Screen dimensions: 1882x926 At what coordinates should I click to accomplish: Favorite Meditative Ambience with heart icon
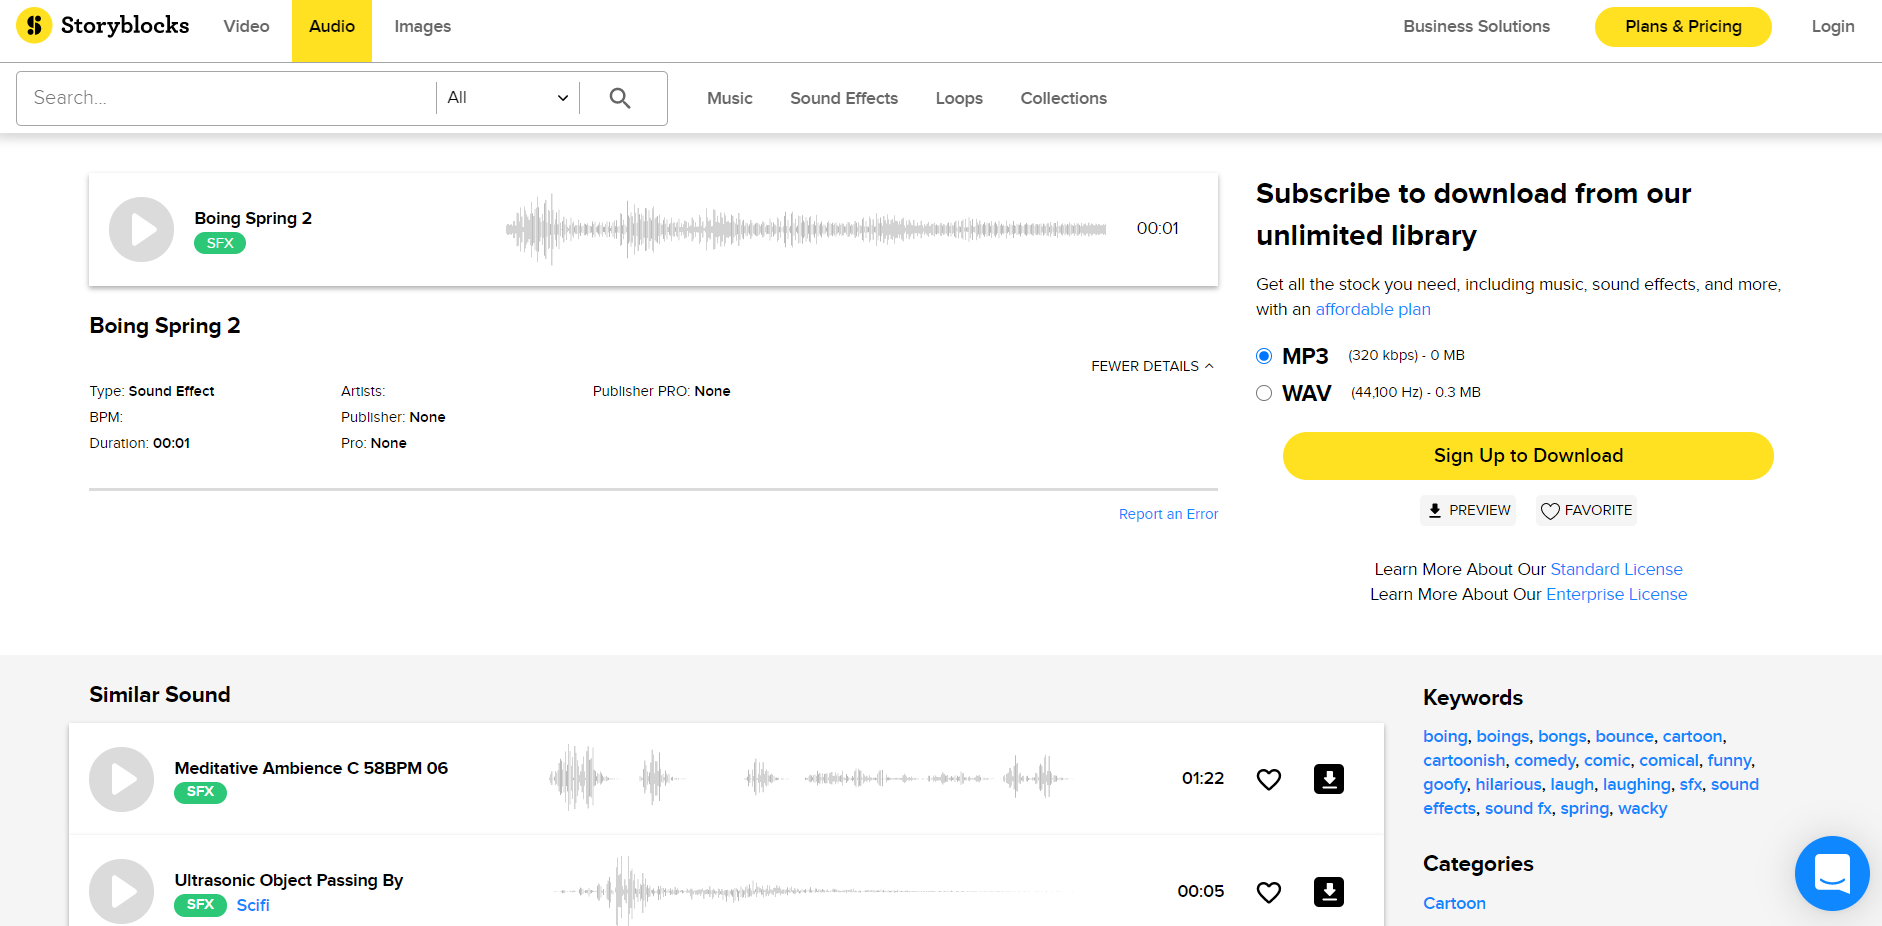coord(1269,779)
